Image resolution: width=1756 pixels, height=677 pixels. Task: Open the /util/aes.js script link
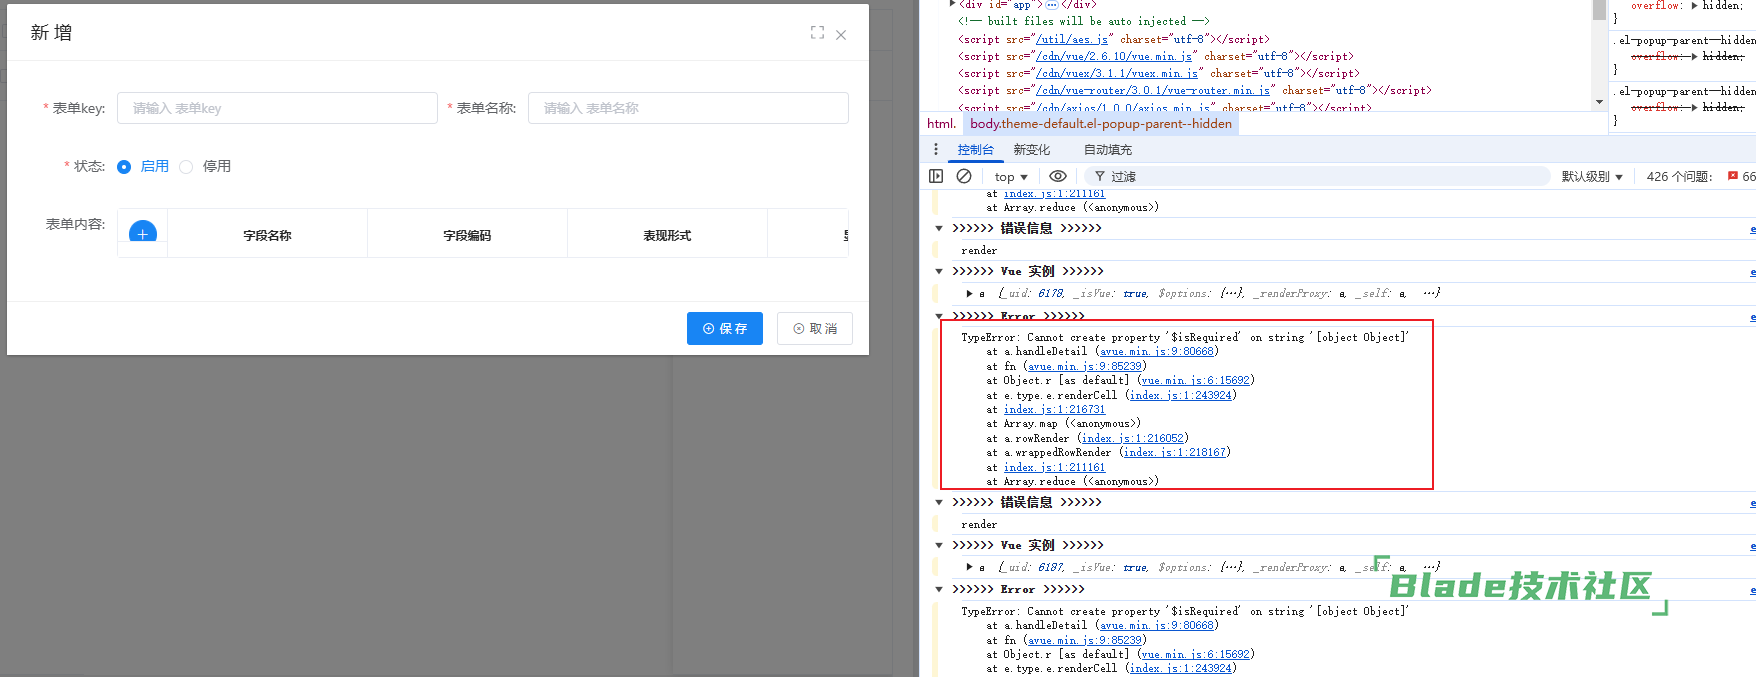pos(1072,40)
